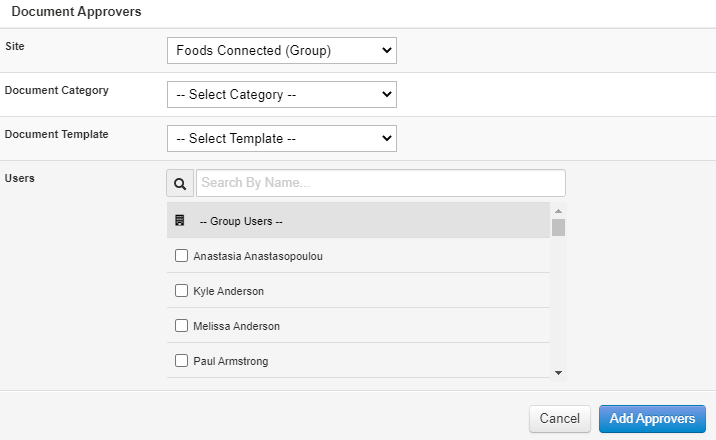
Task: Click the 'Document Category' label
Action: (x=57, y=90)
